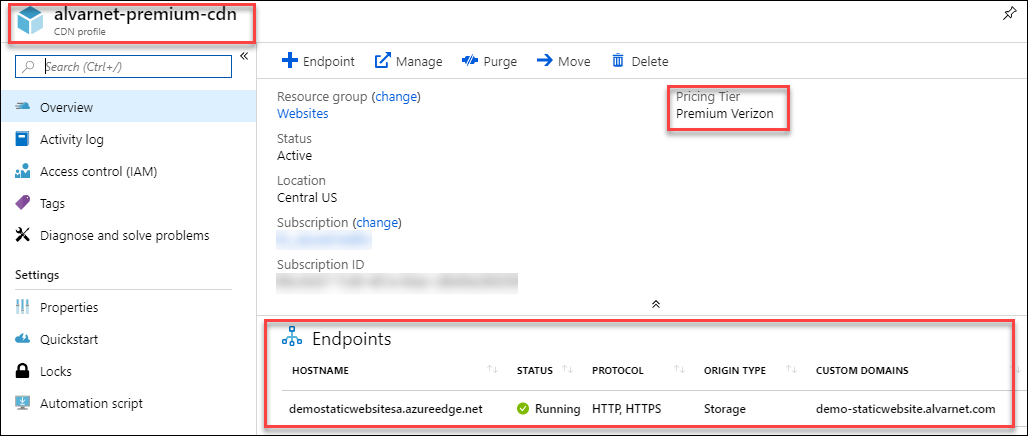
Task: Select the Purge toolbar command
Action: [489, 61]
